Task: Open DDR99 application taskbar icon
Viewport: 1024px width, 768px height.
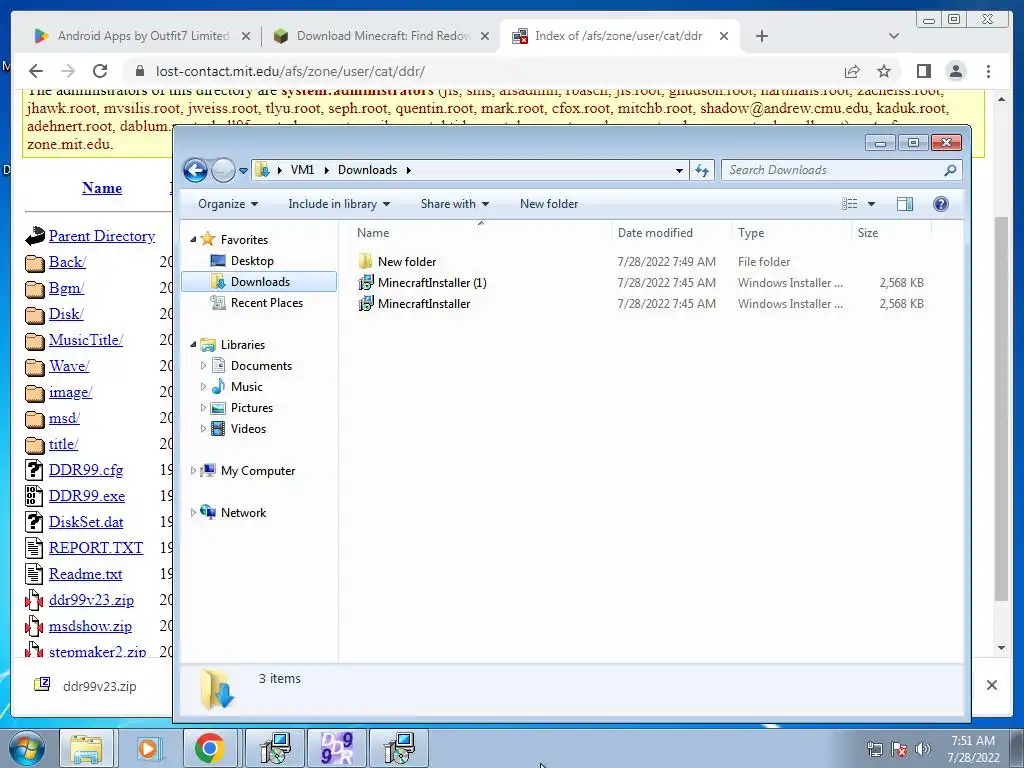Action: [x=336, y=748]
